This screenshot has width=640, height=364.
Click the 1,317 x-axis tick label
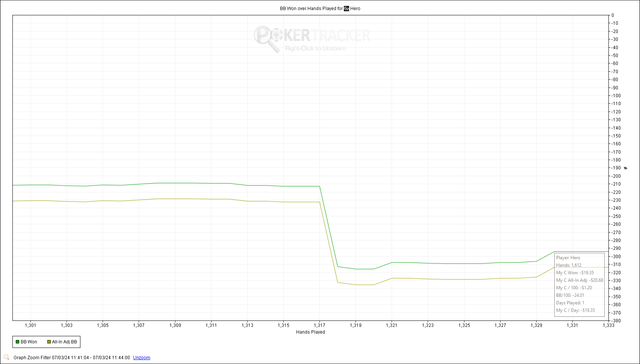pos(319,325)
